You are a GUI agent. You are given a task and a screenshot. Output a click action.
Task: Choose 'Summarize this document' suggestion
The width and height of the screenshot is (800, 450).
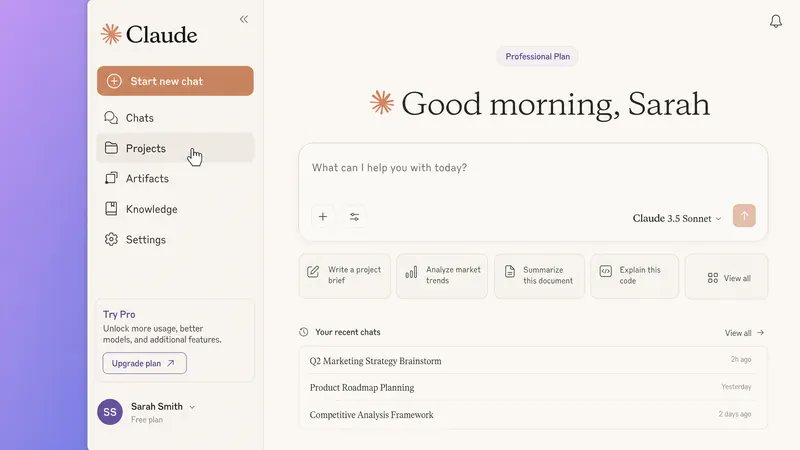click(x=539, y=276)
